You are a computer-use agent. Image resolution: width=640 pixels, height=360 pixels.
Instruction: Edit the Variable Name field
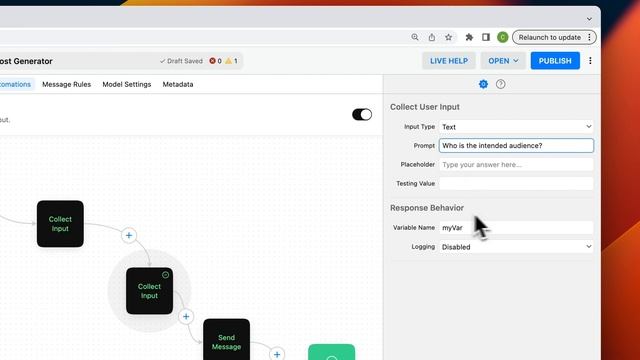pyautogui.click(x=516, y=228)
